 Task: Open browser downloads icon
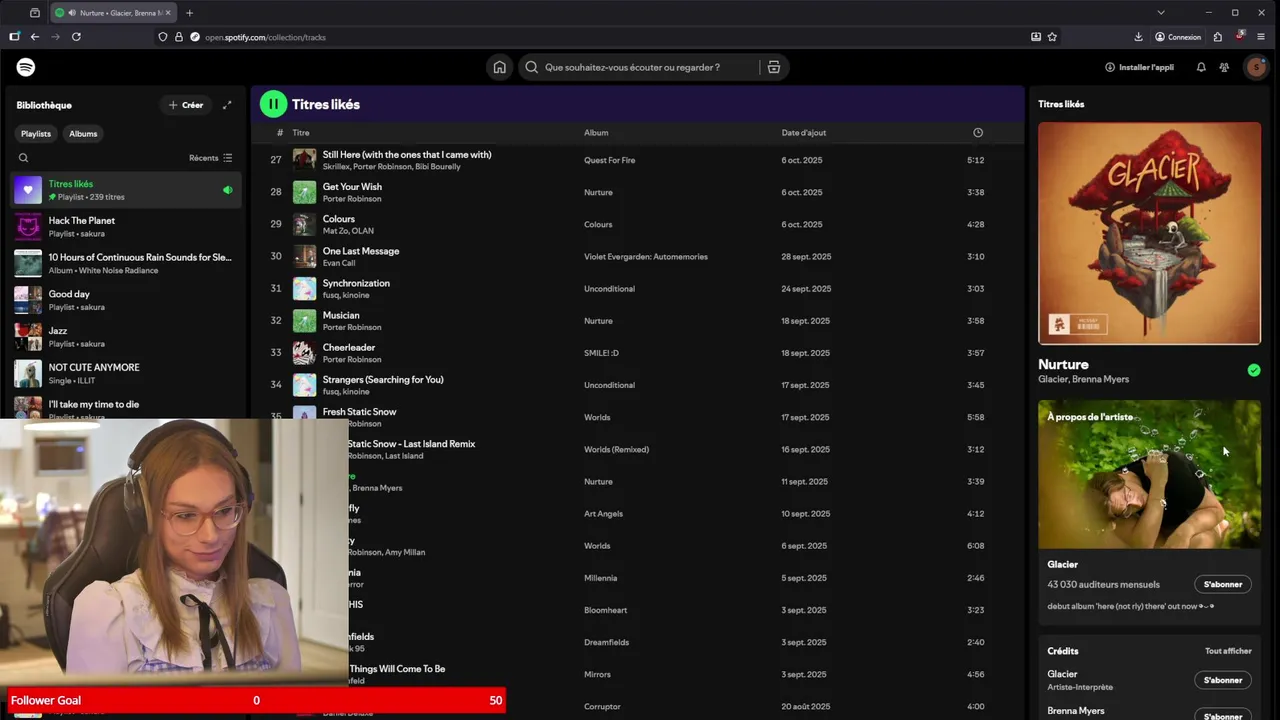(1138, 37)
